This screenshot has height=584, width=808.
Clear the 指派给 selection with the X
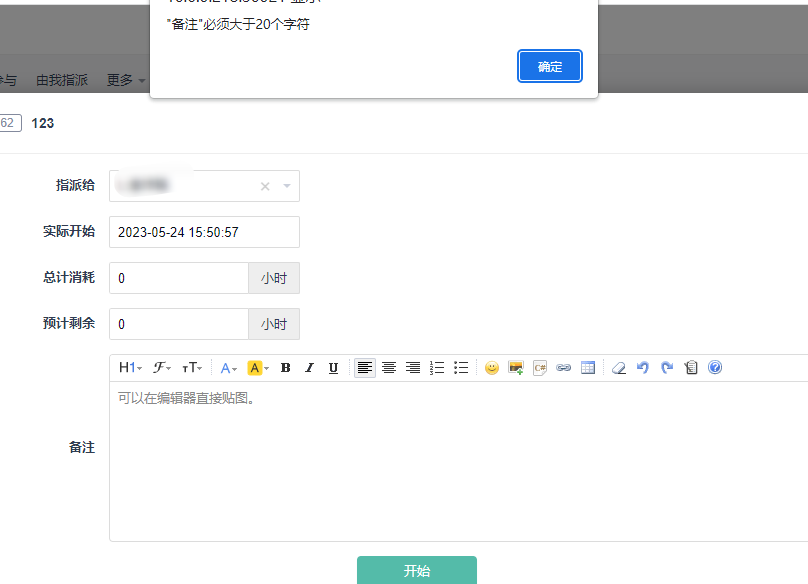point(265,186)
